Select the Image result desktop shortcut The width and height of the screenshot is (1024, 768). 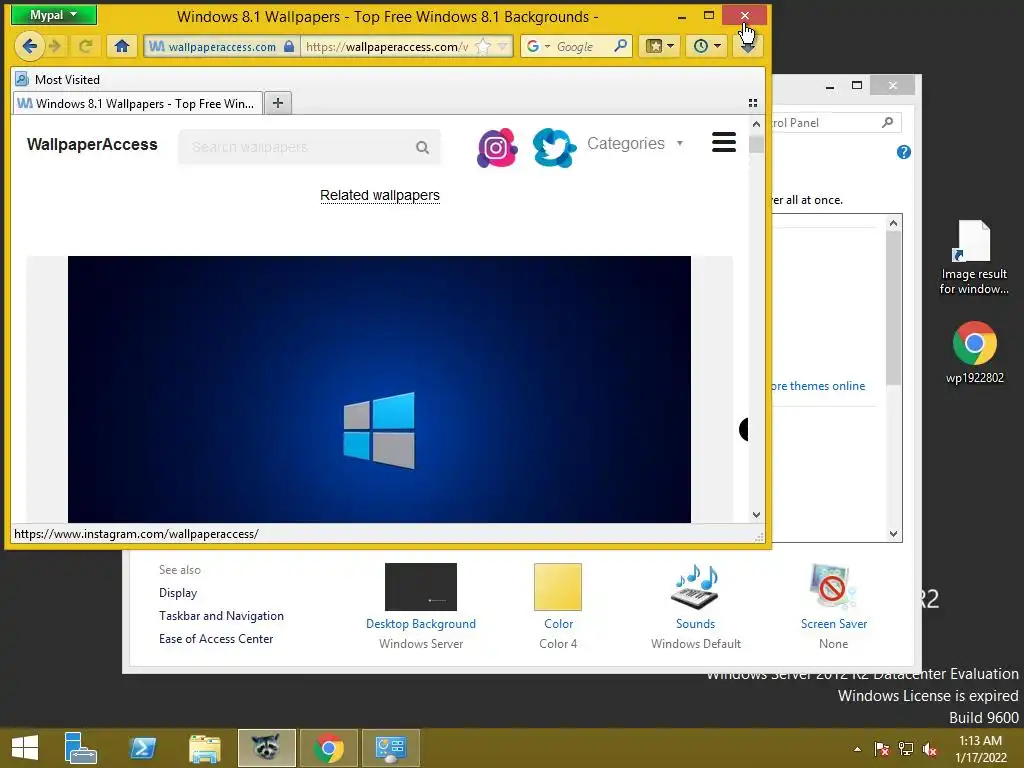coord(974,257)
